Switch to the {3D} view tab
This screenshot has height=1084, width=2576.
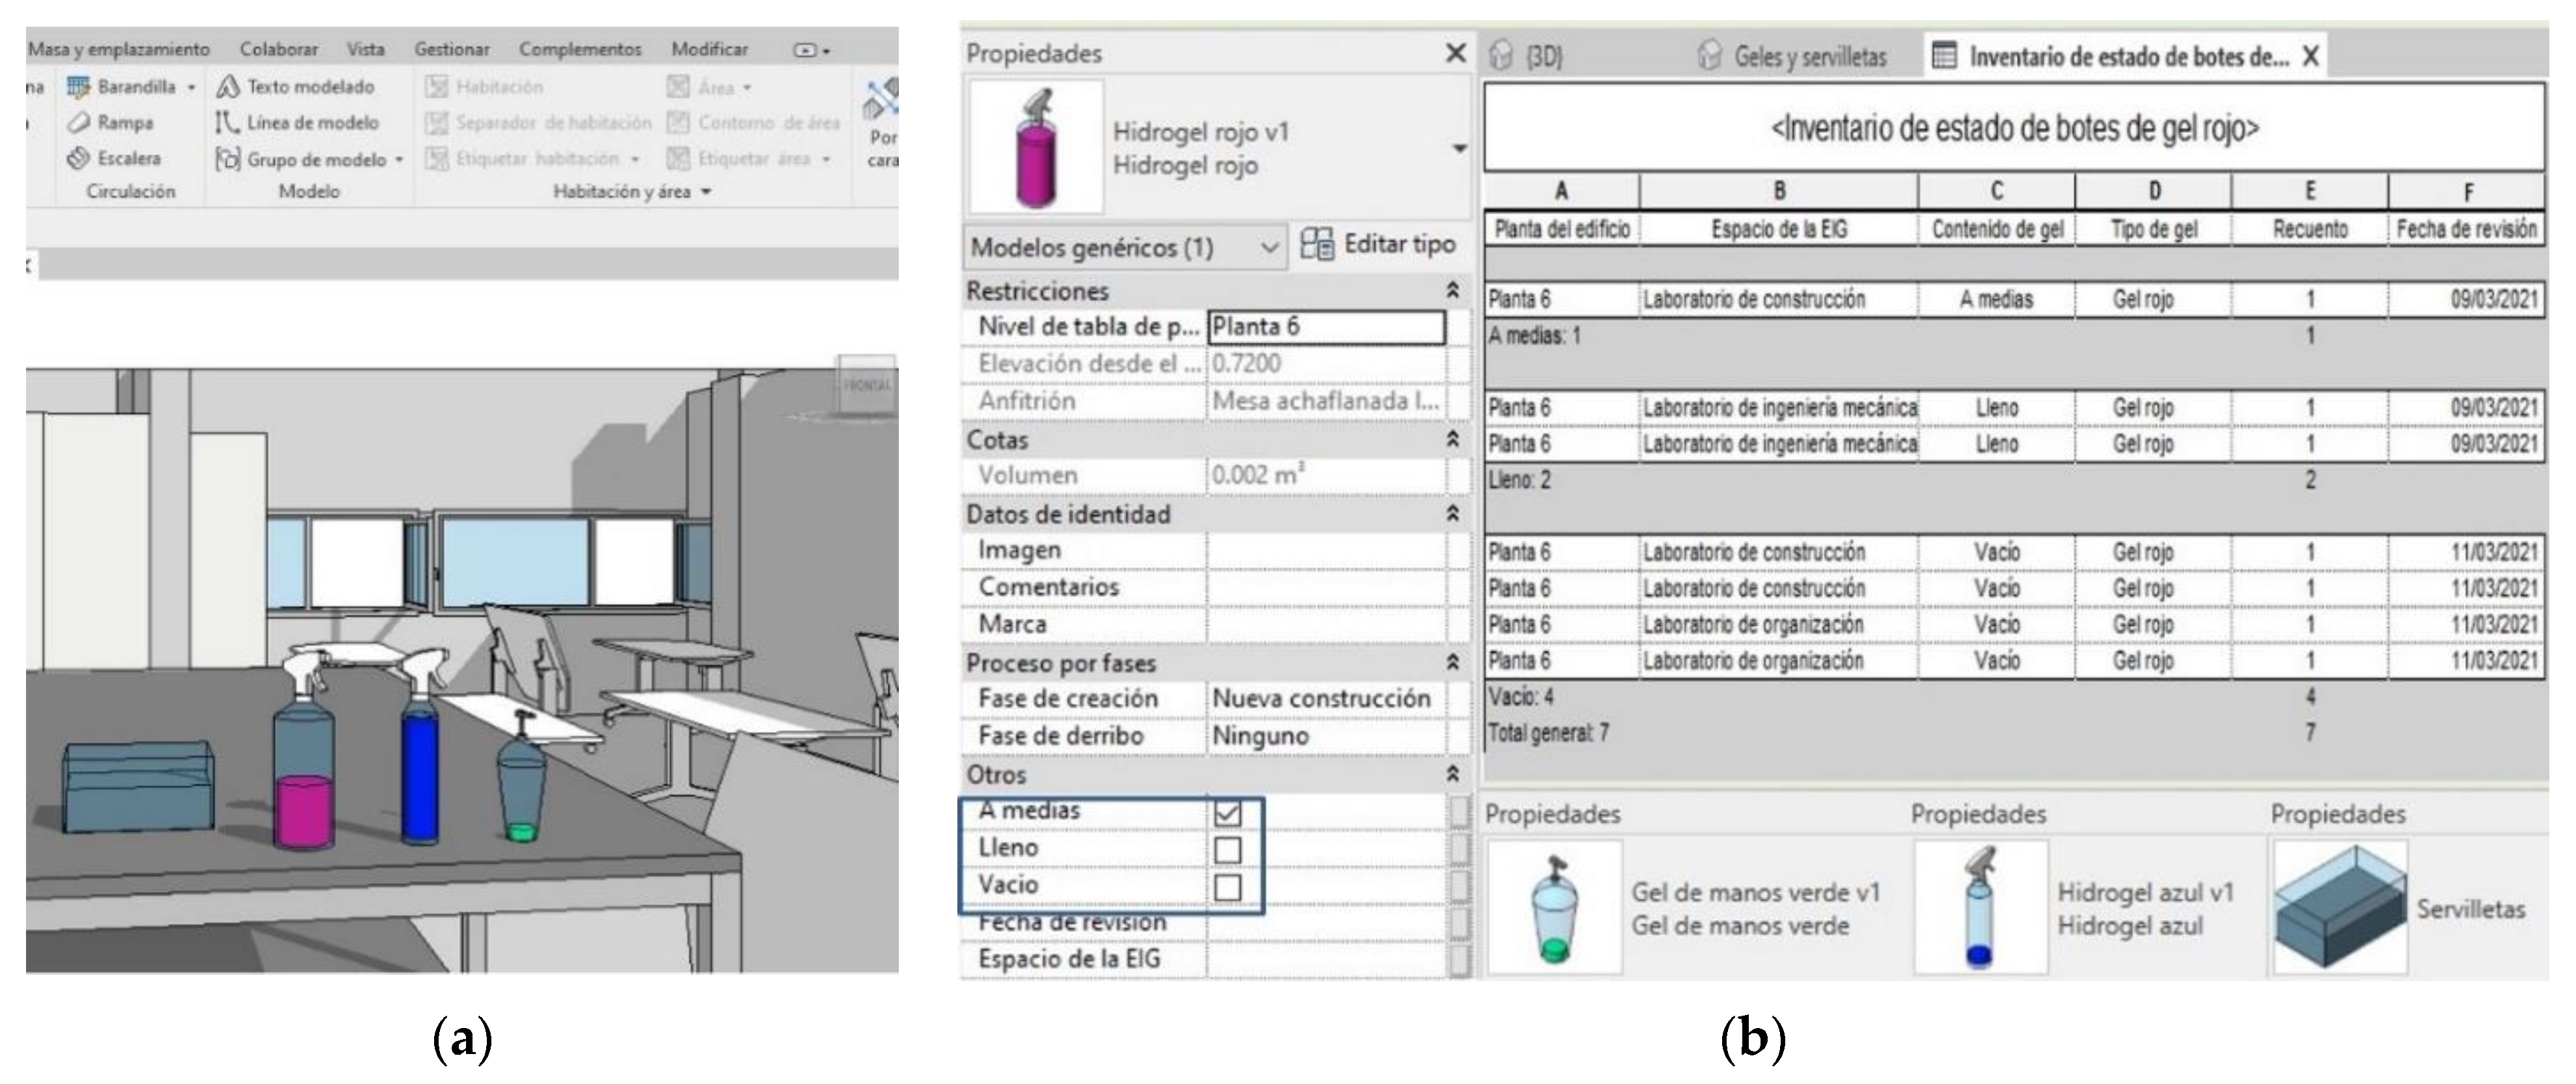coord(1543,57)
